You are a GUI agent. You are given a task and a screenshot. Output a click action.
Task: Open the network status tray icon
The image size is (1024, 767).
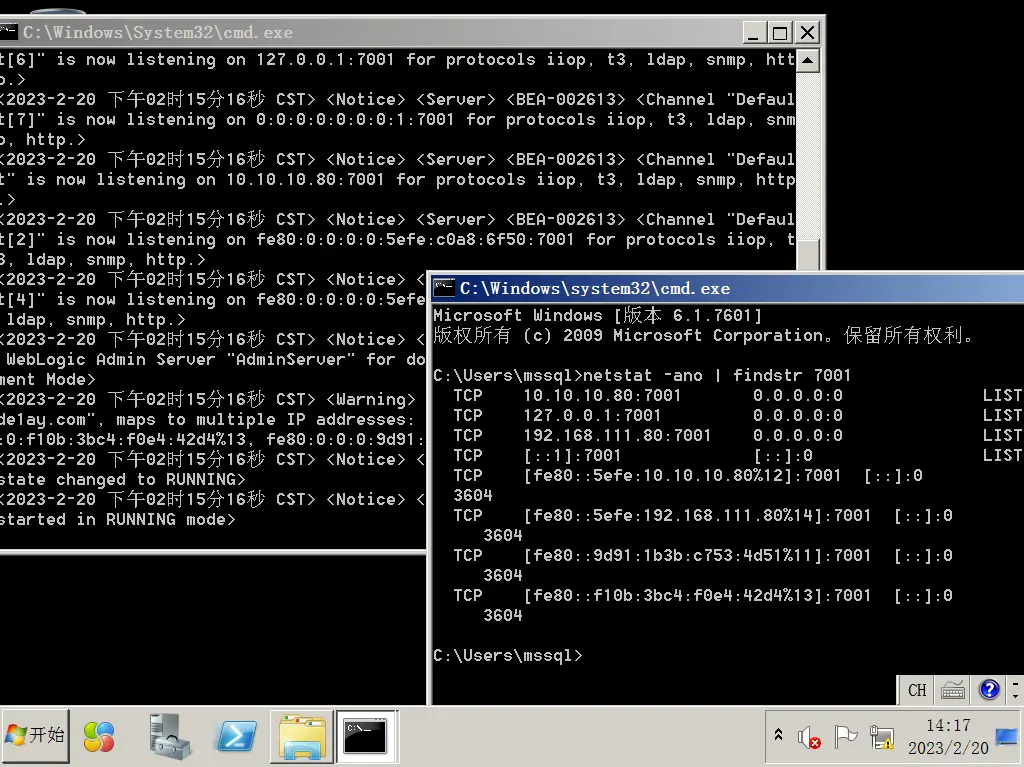881,738
